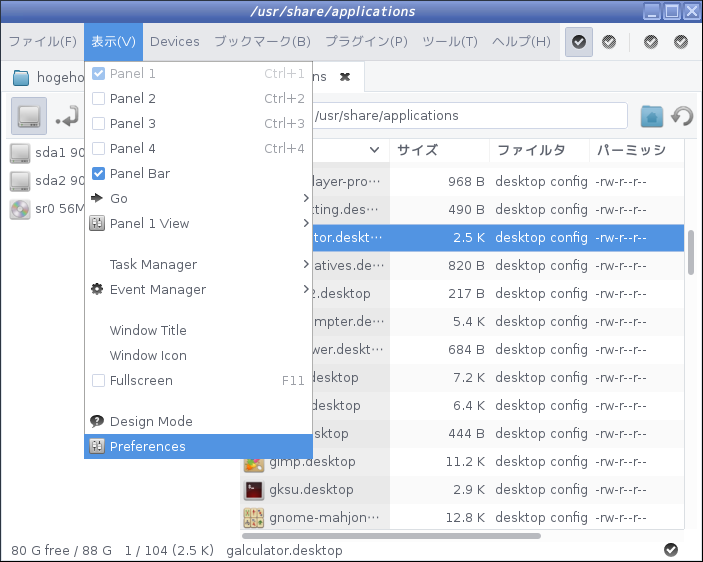Click the refresh arrow icon
703x562 pixels.
682,116
